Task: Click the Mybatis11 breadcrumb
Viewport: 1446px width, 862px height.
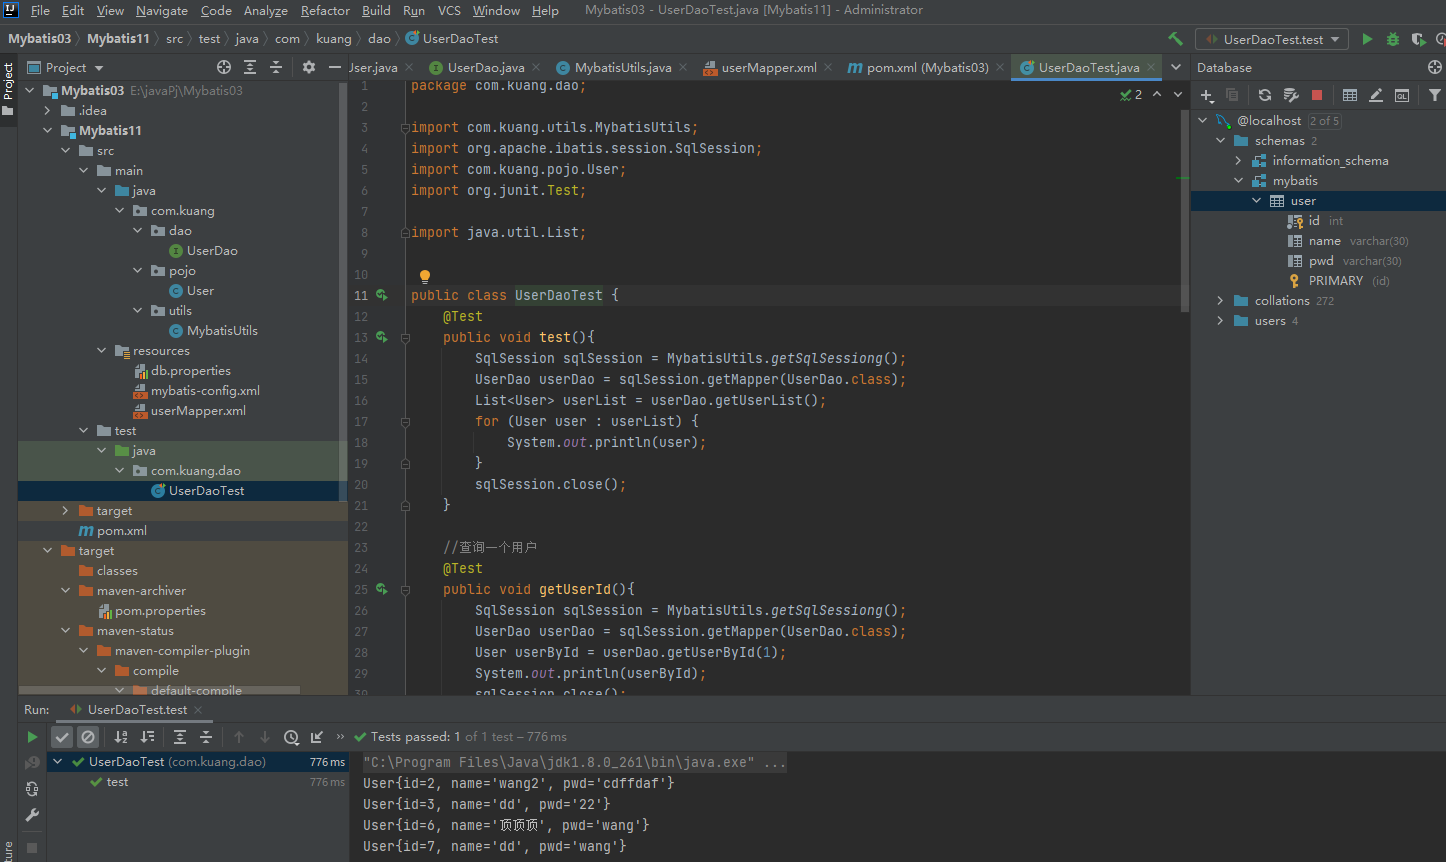Action: pos(118,39)
